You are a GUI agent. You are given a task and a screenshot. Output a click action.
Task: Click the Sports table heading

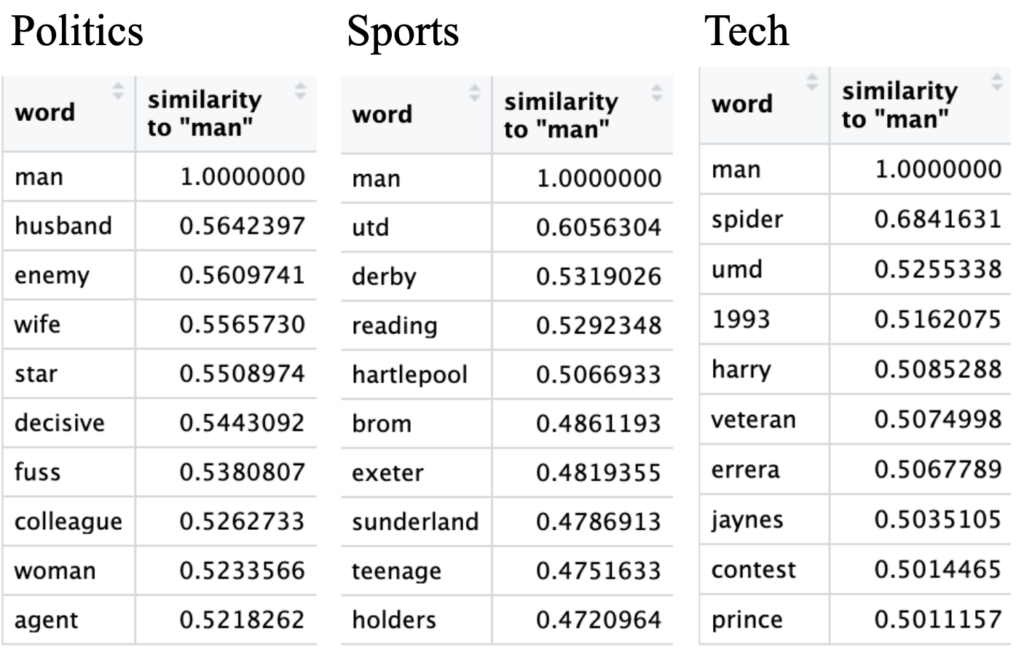click(x=403, y=32)
